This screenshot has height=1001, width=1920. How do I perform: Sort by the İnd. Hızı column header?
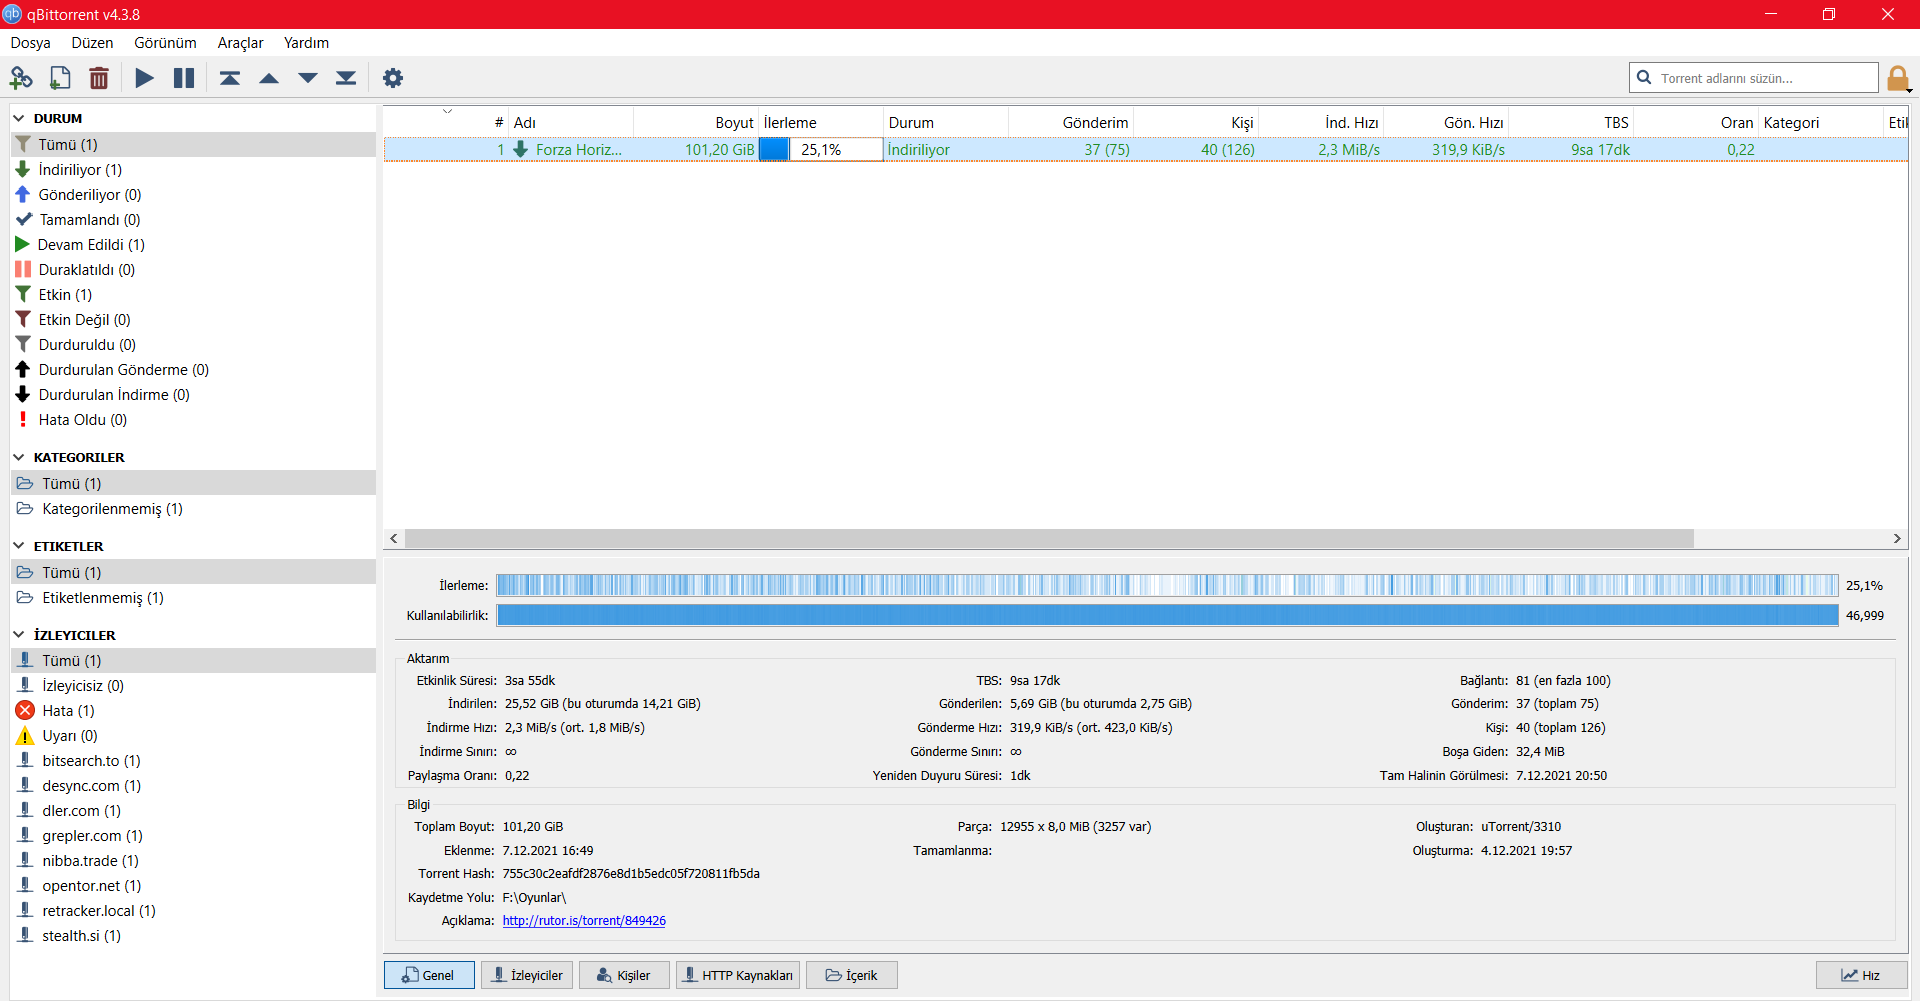(x=1321, y=122)
